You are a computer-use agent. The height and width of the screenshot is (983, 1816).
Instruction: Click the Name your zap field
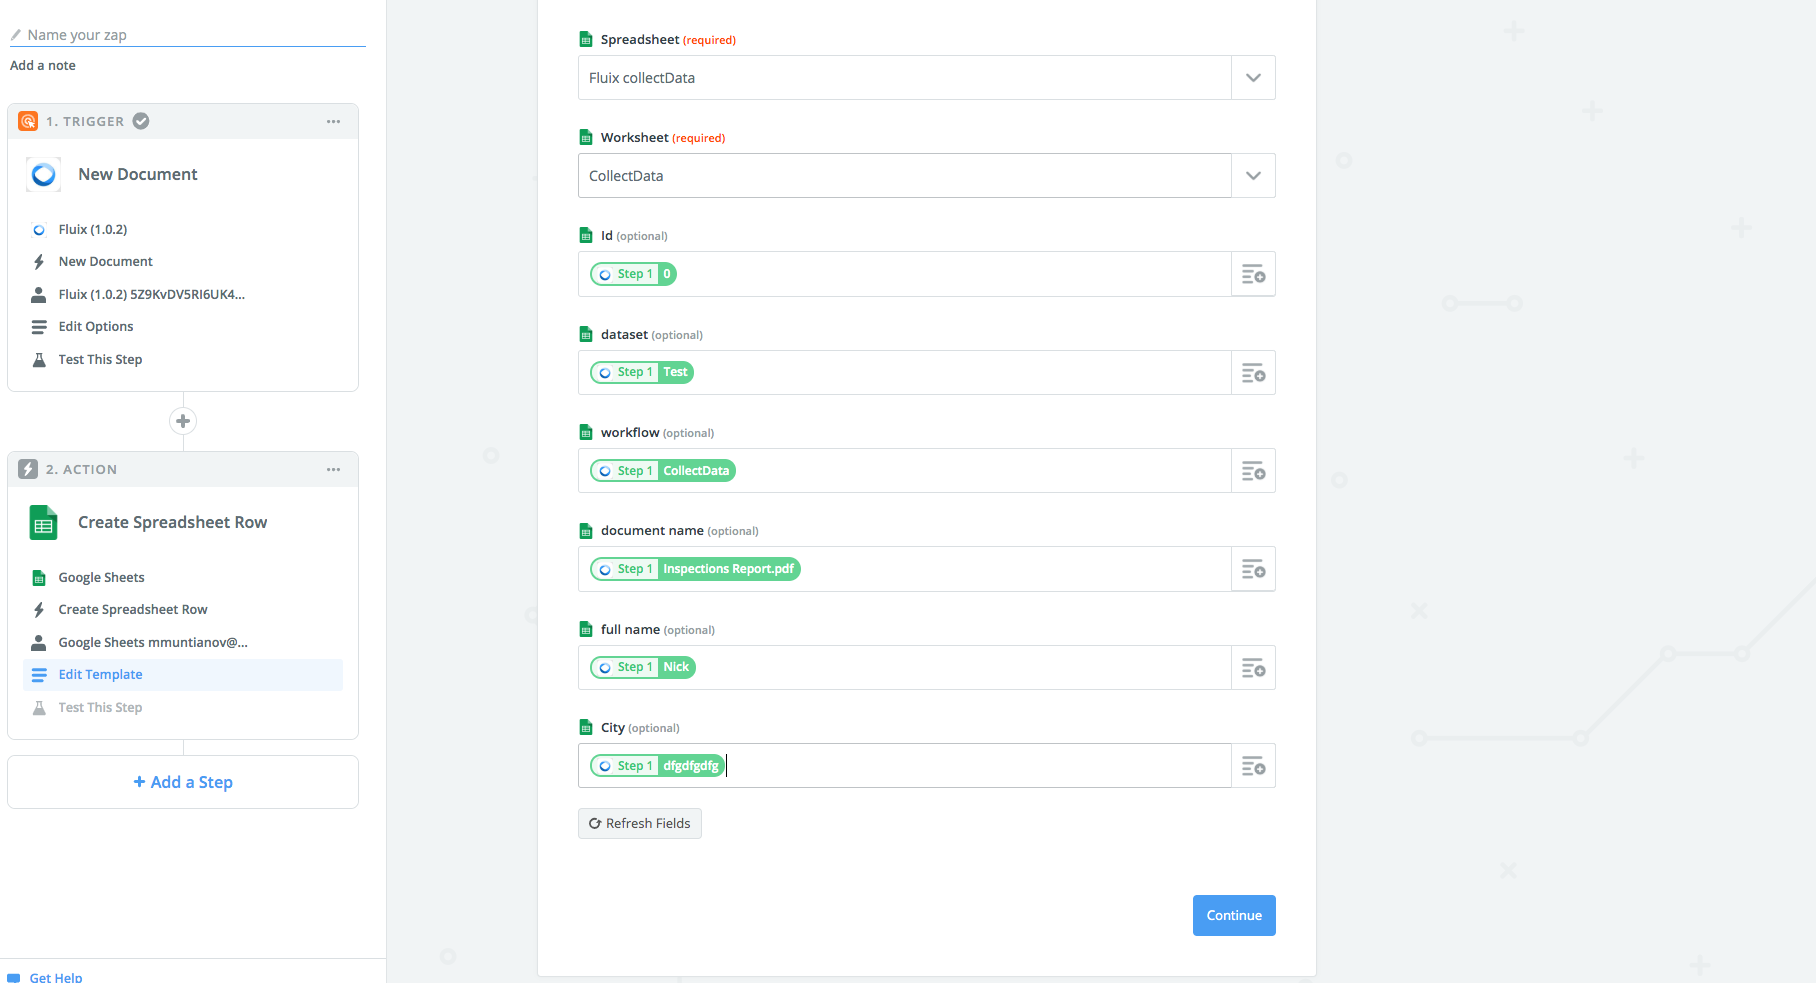point(190,35)
